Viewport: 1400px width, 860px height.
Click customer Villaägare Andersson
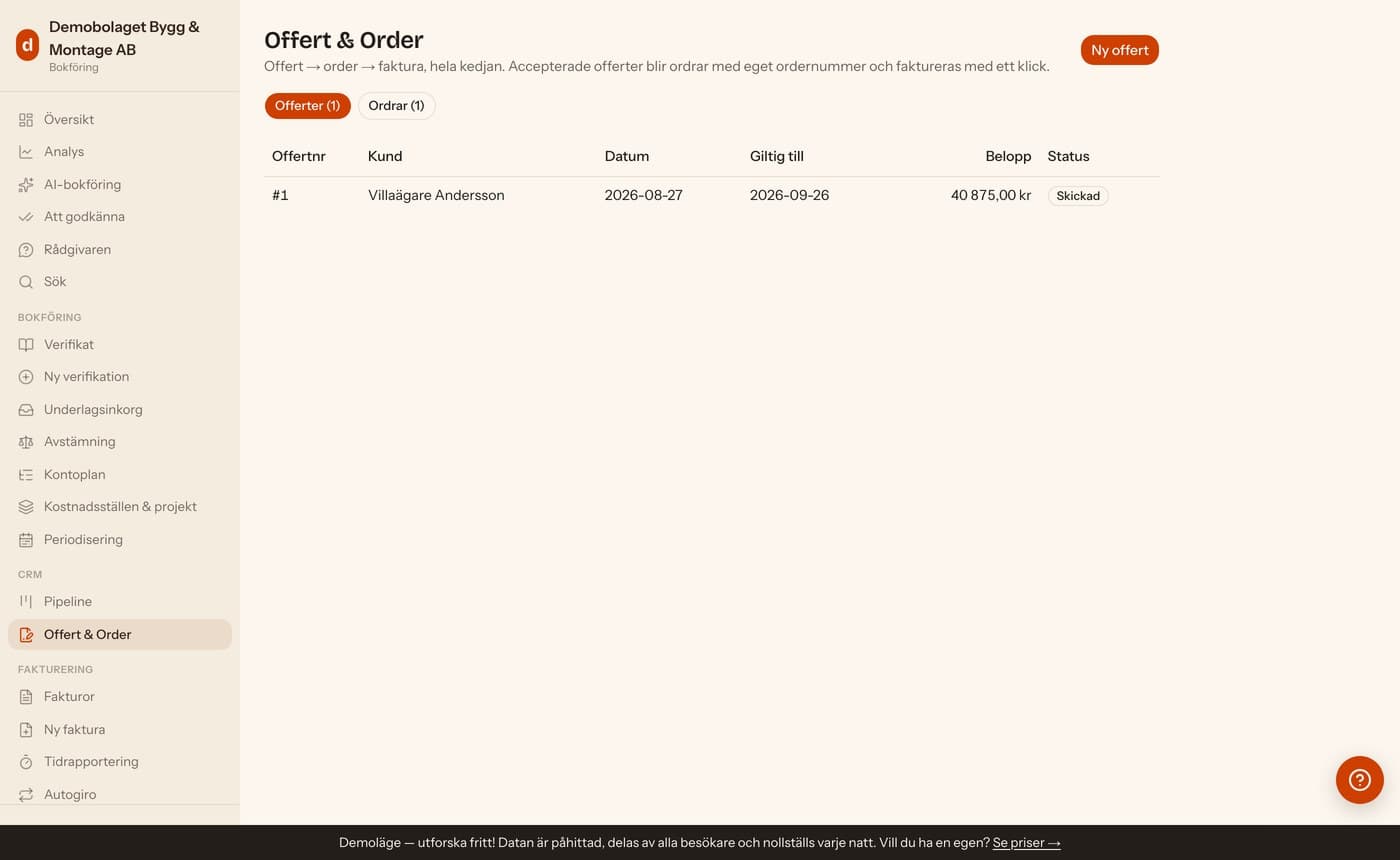[436, 196]
